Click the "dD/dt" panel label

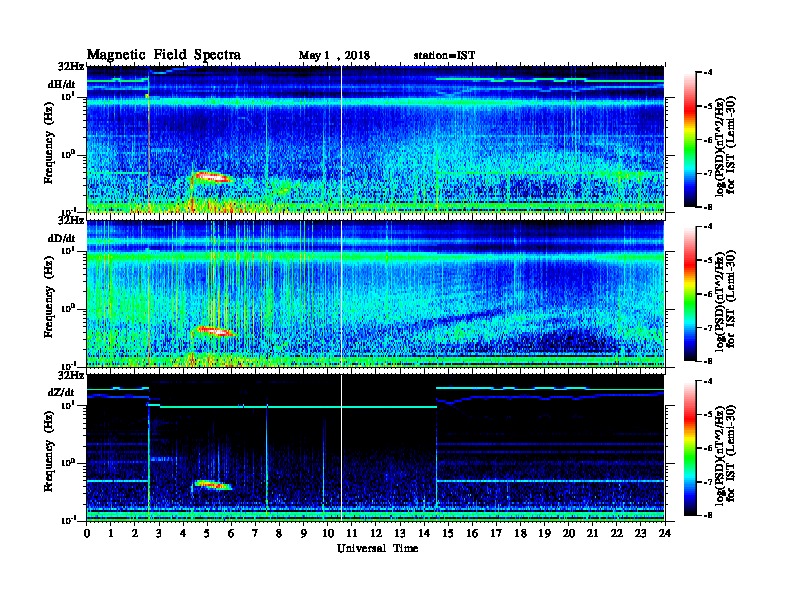click(x=62, y=238)
